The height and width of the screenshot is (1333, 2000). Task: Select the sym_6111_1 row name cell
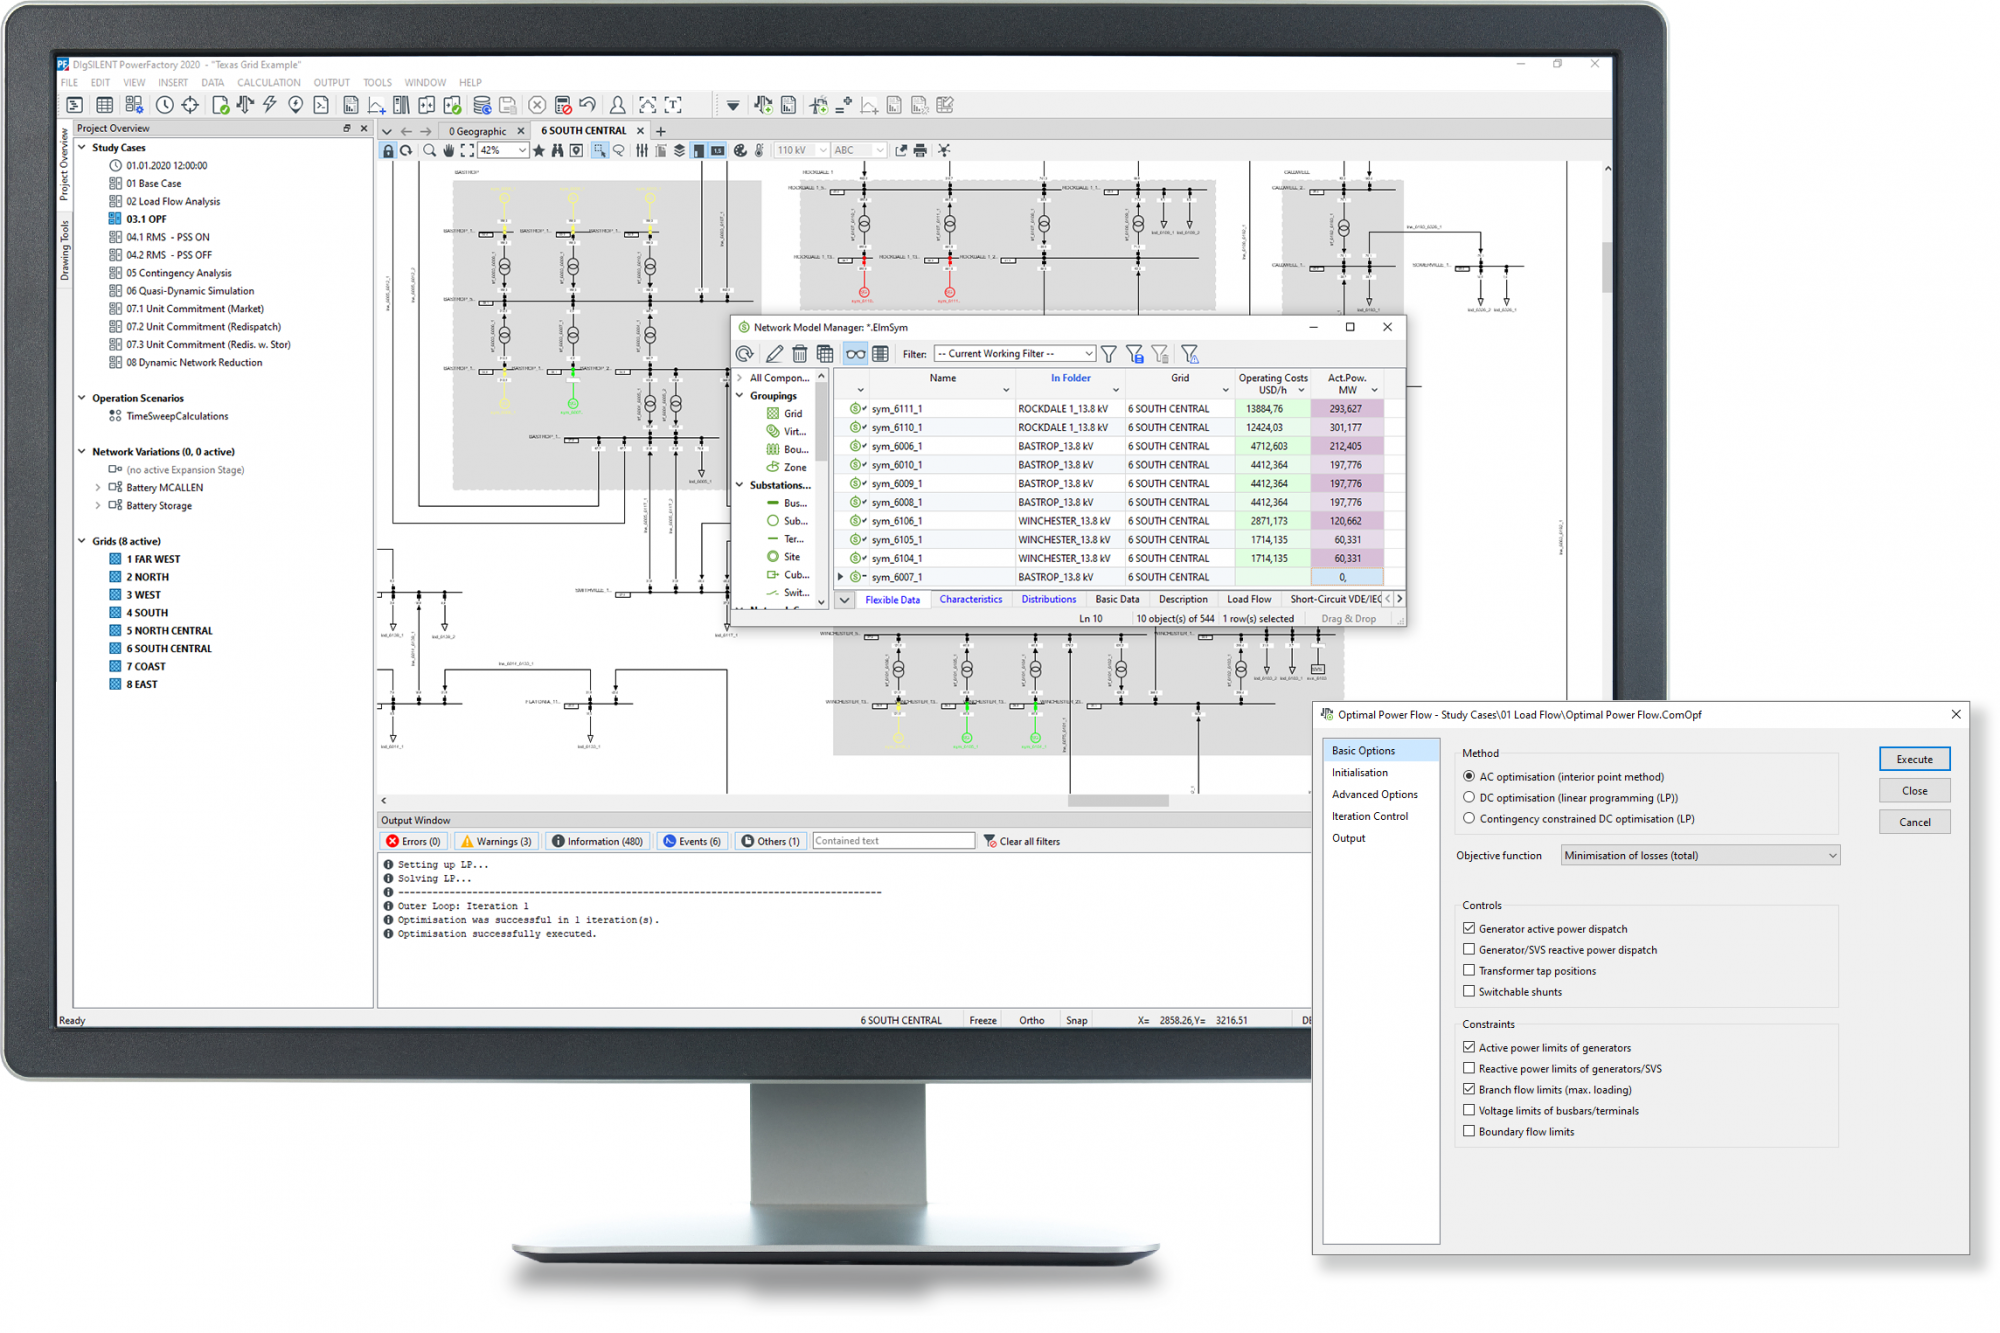tap(942, 409)
